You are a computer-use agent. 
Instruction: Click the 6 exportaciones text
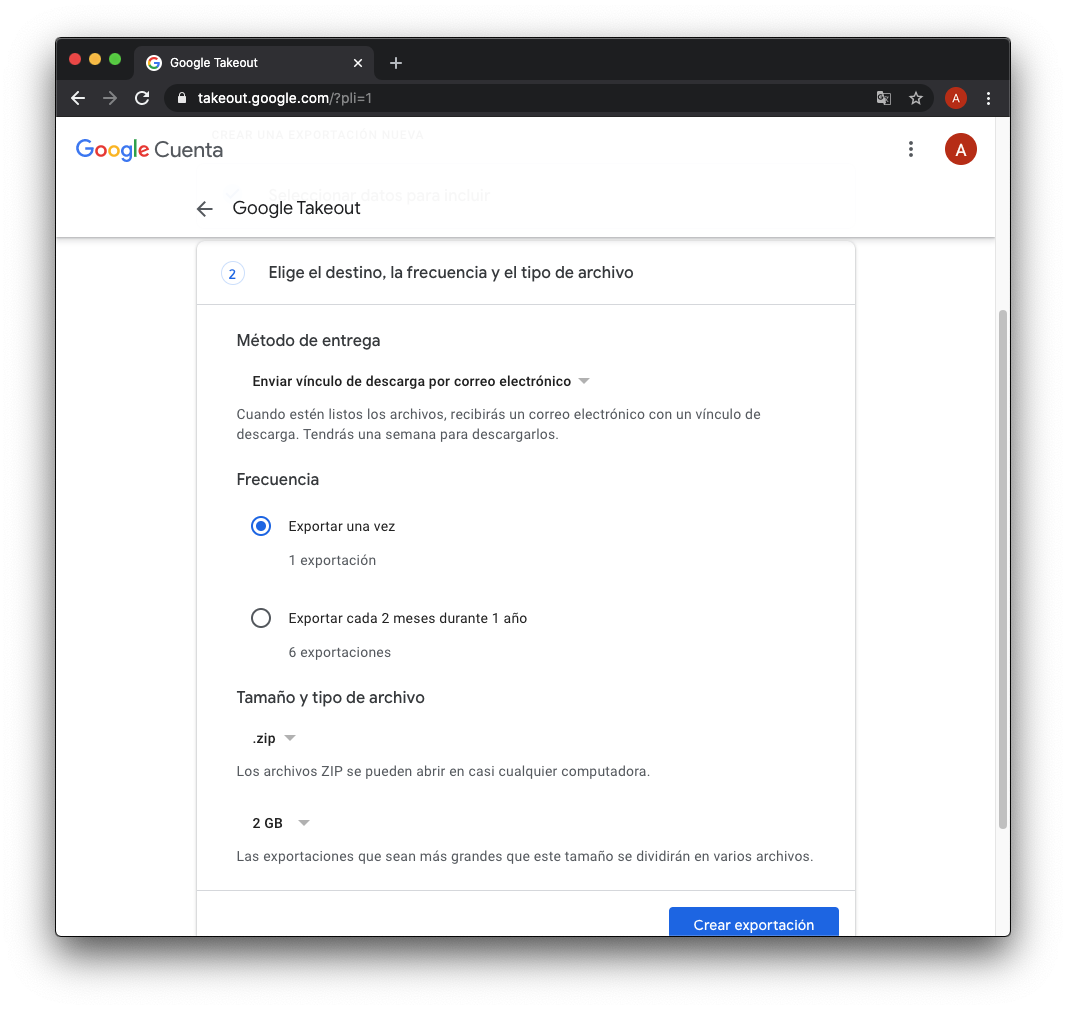coord(339,652)
